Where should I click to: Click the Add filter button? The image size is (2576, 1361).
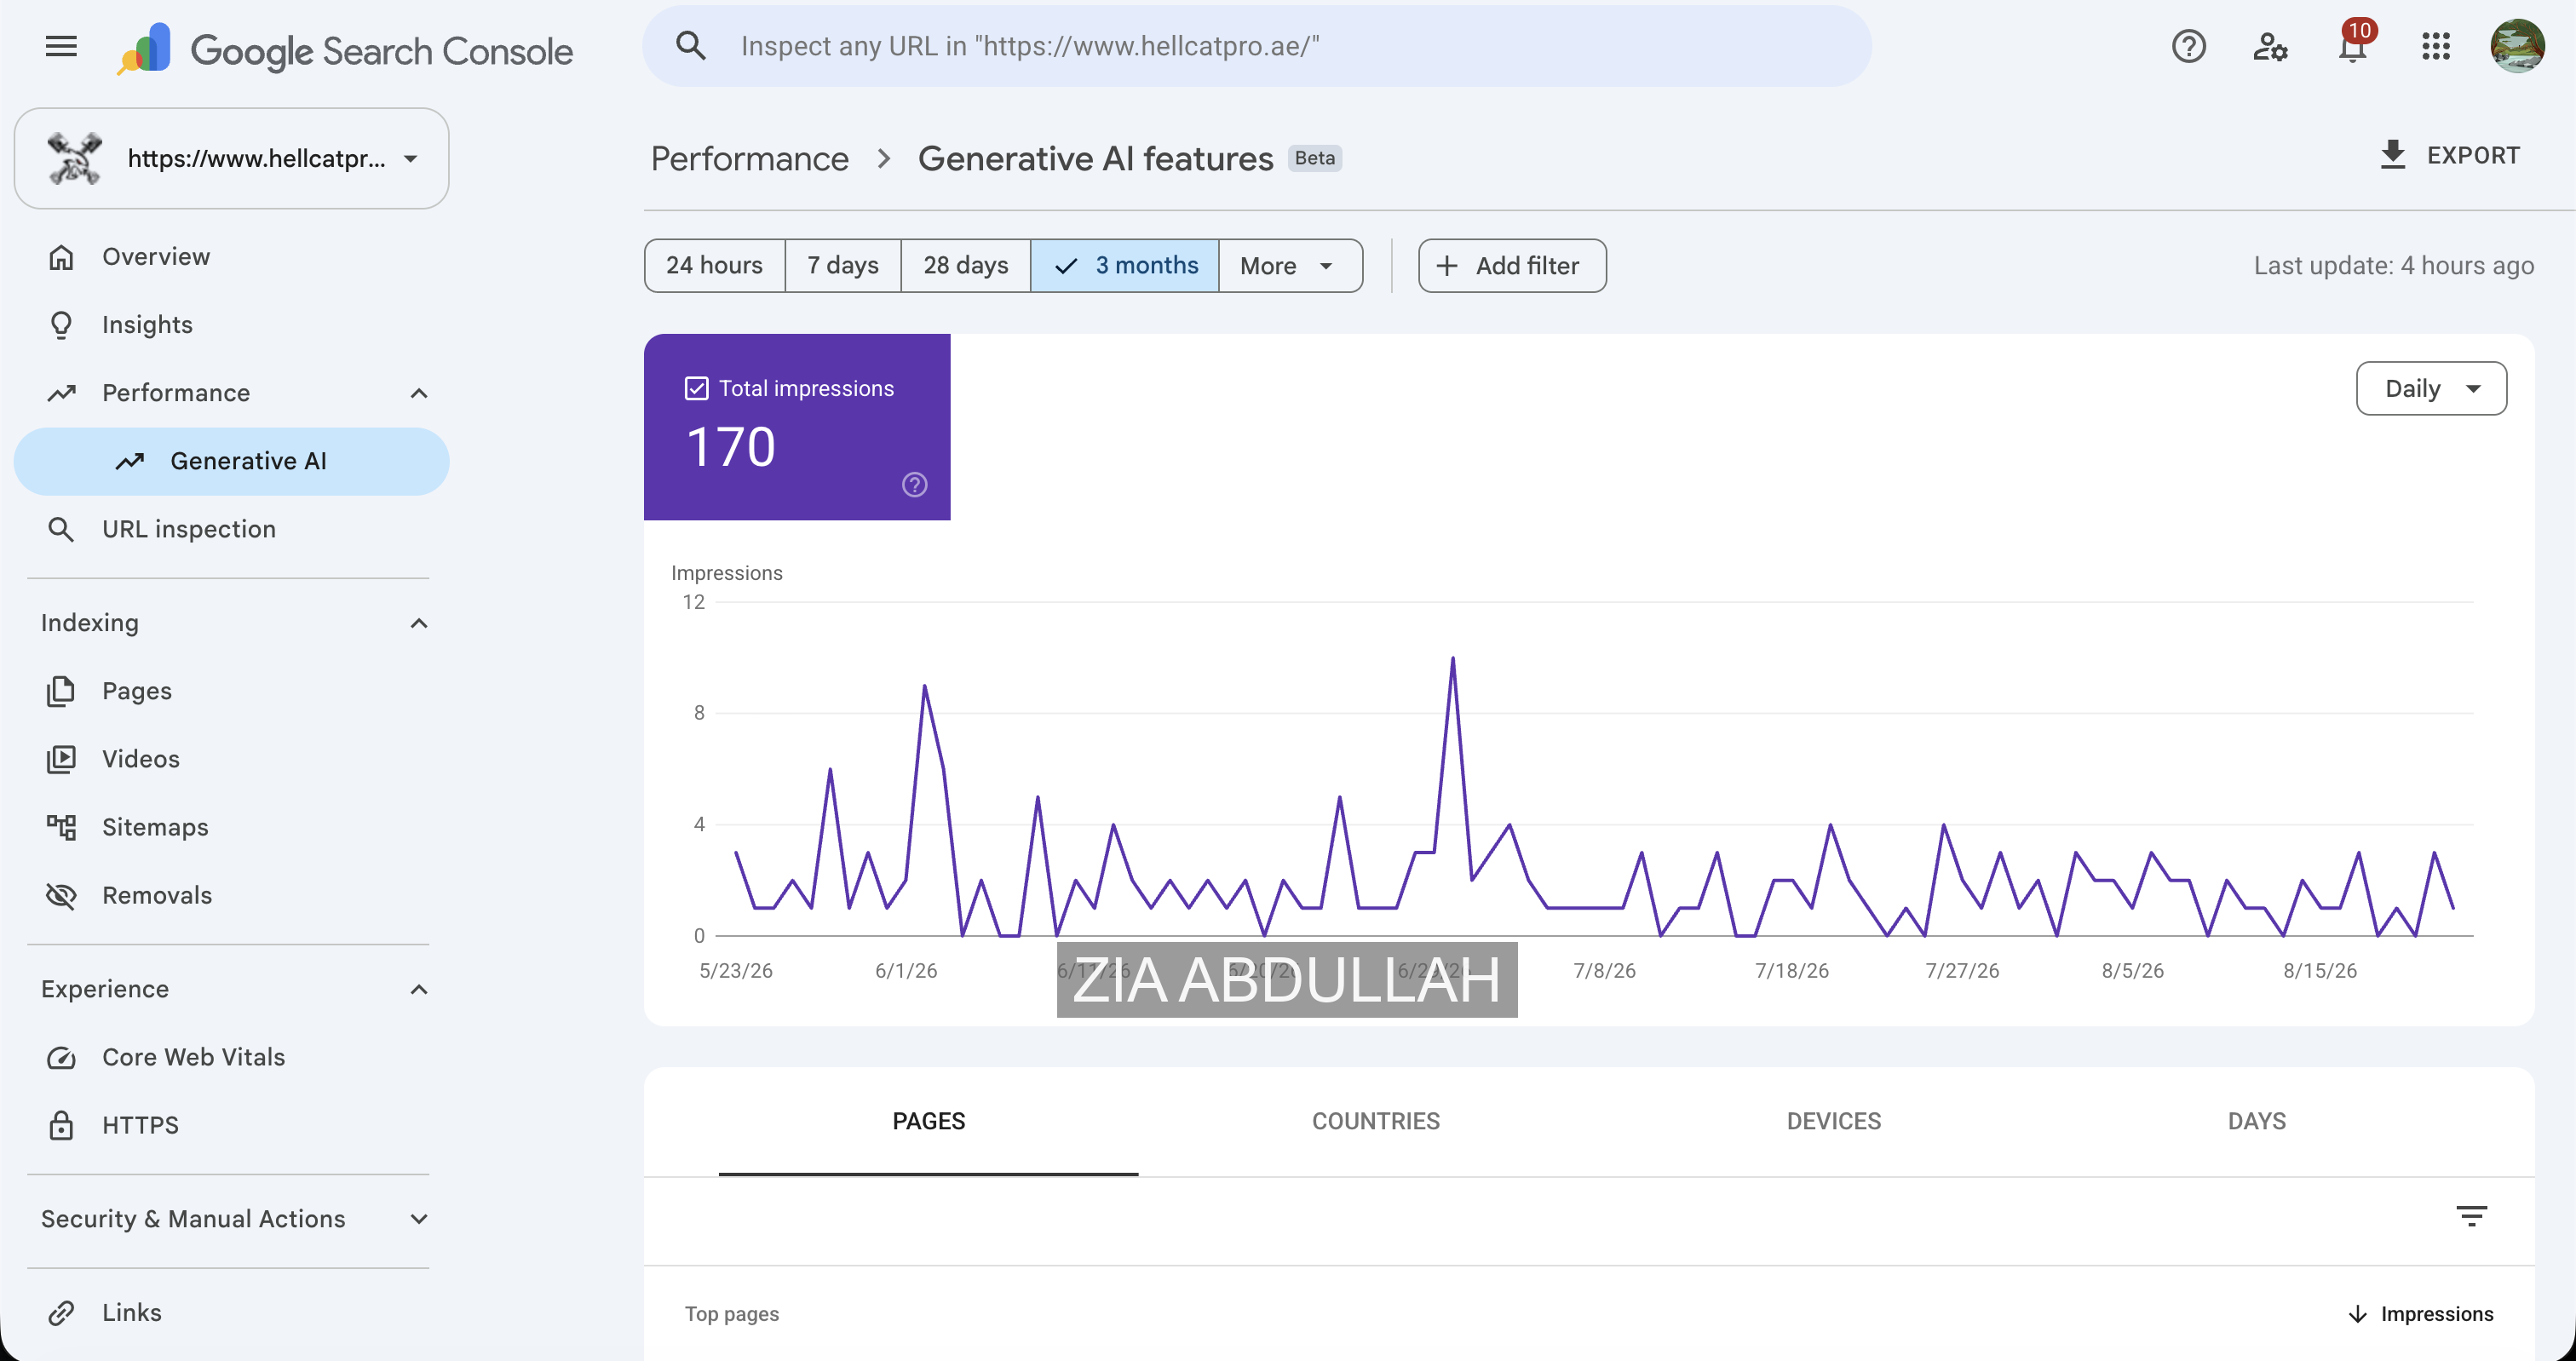click(1512, 265)
